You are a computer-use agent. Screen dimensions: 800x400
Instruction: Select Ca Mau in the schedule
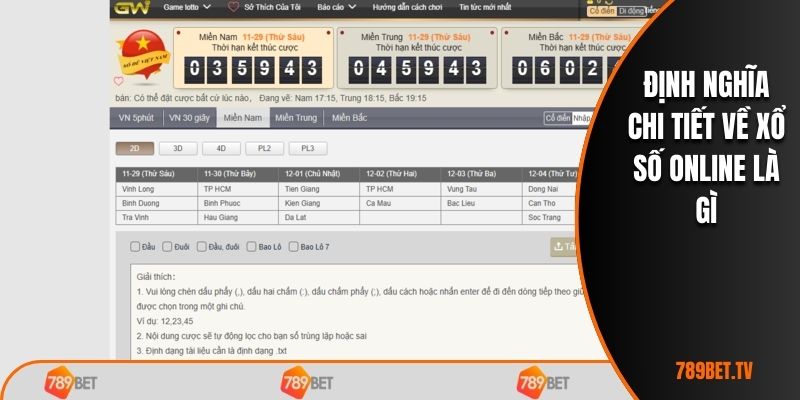400,203
